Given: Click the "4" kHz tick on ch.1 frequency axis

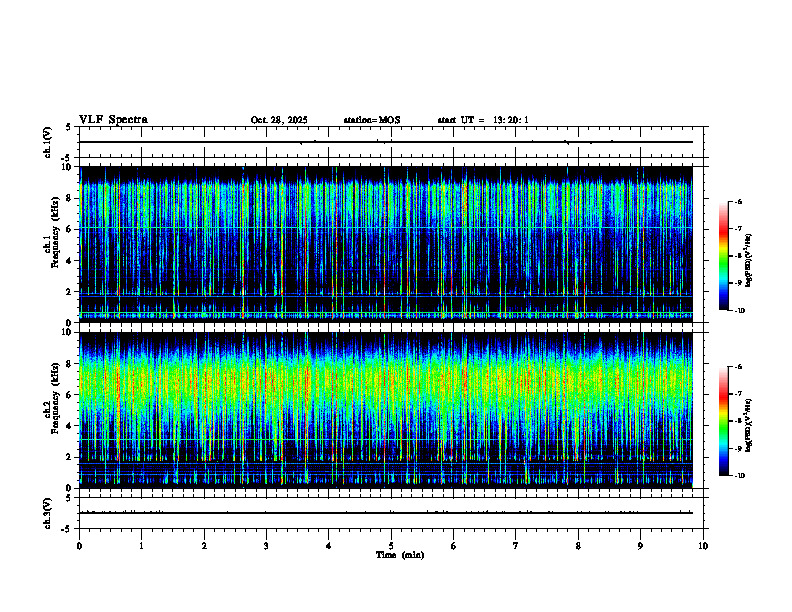Looking at the screenshot, I should 70,261.
